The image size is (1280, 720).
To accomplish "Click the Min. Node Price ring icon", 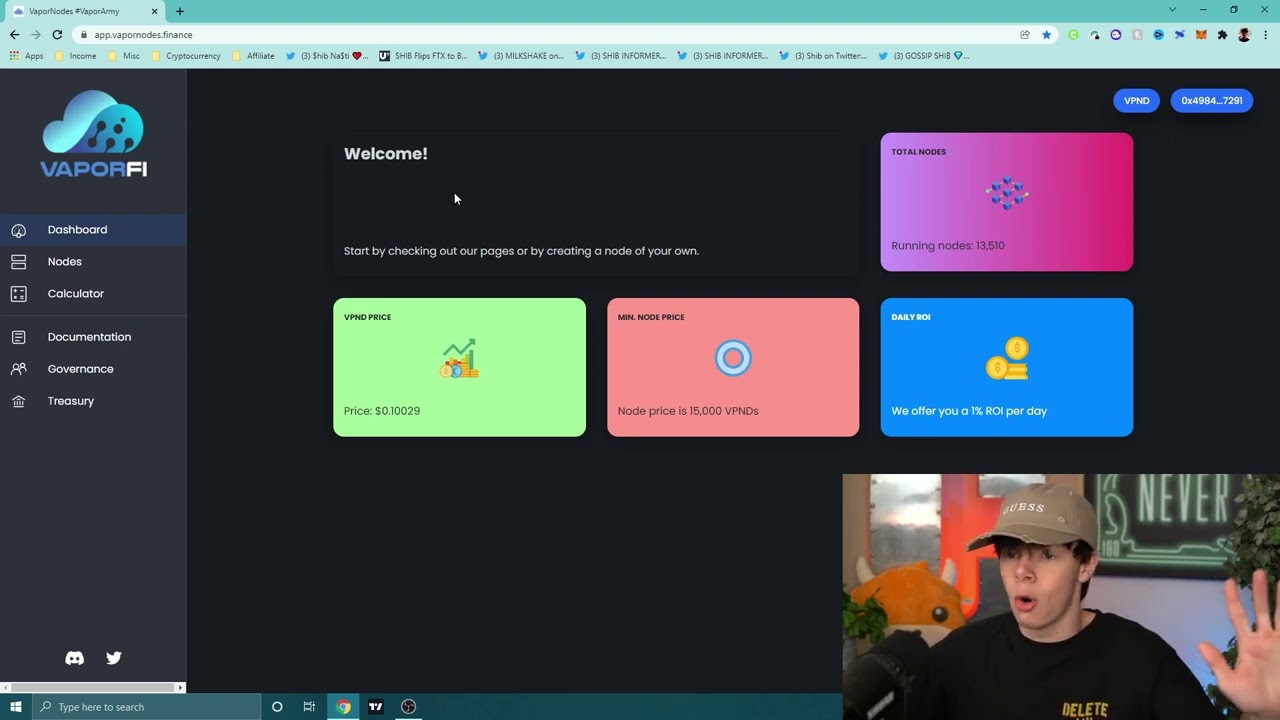I will coord(733,358).
